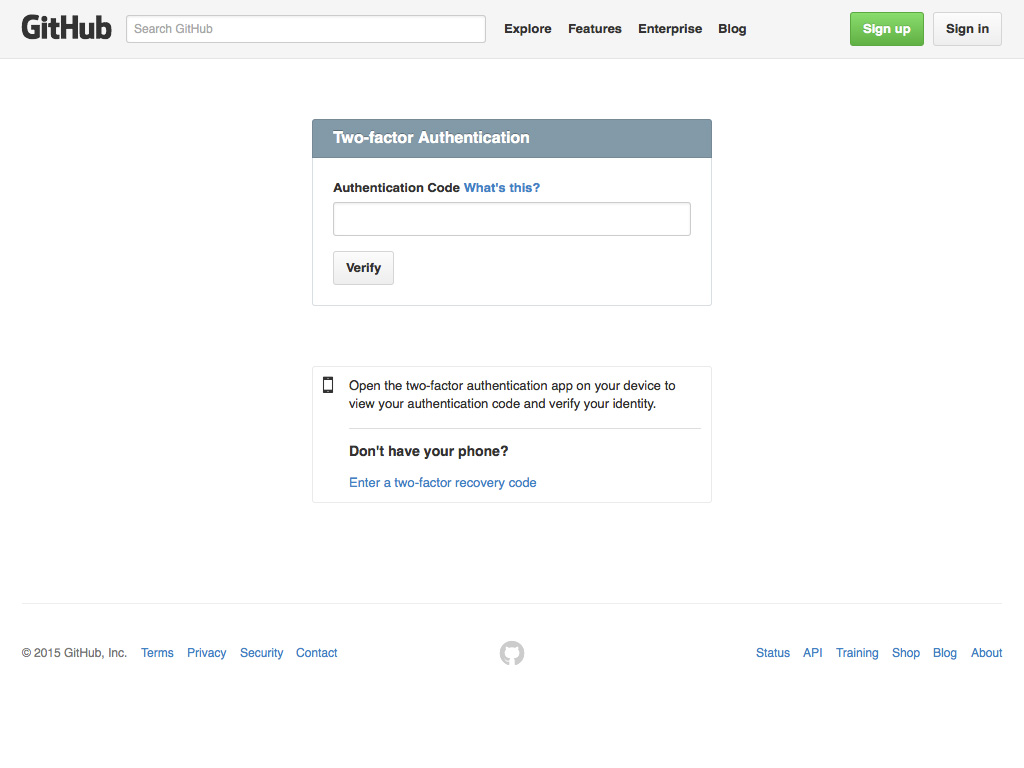
Task: Open the Enterprise page
Action: coord(670,29)
